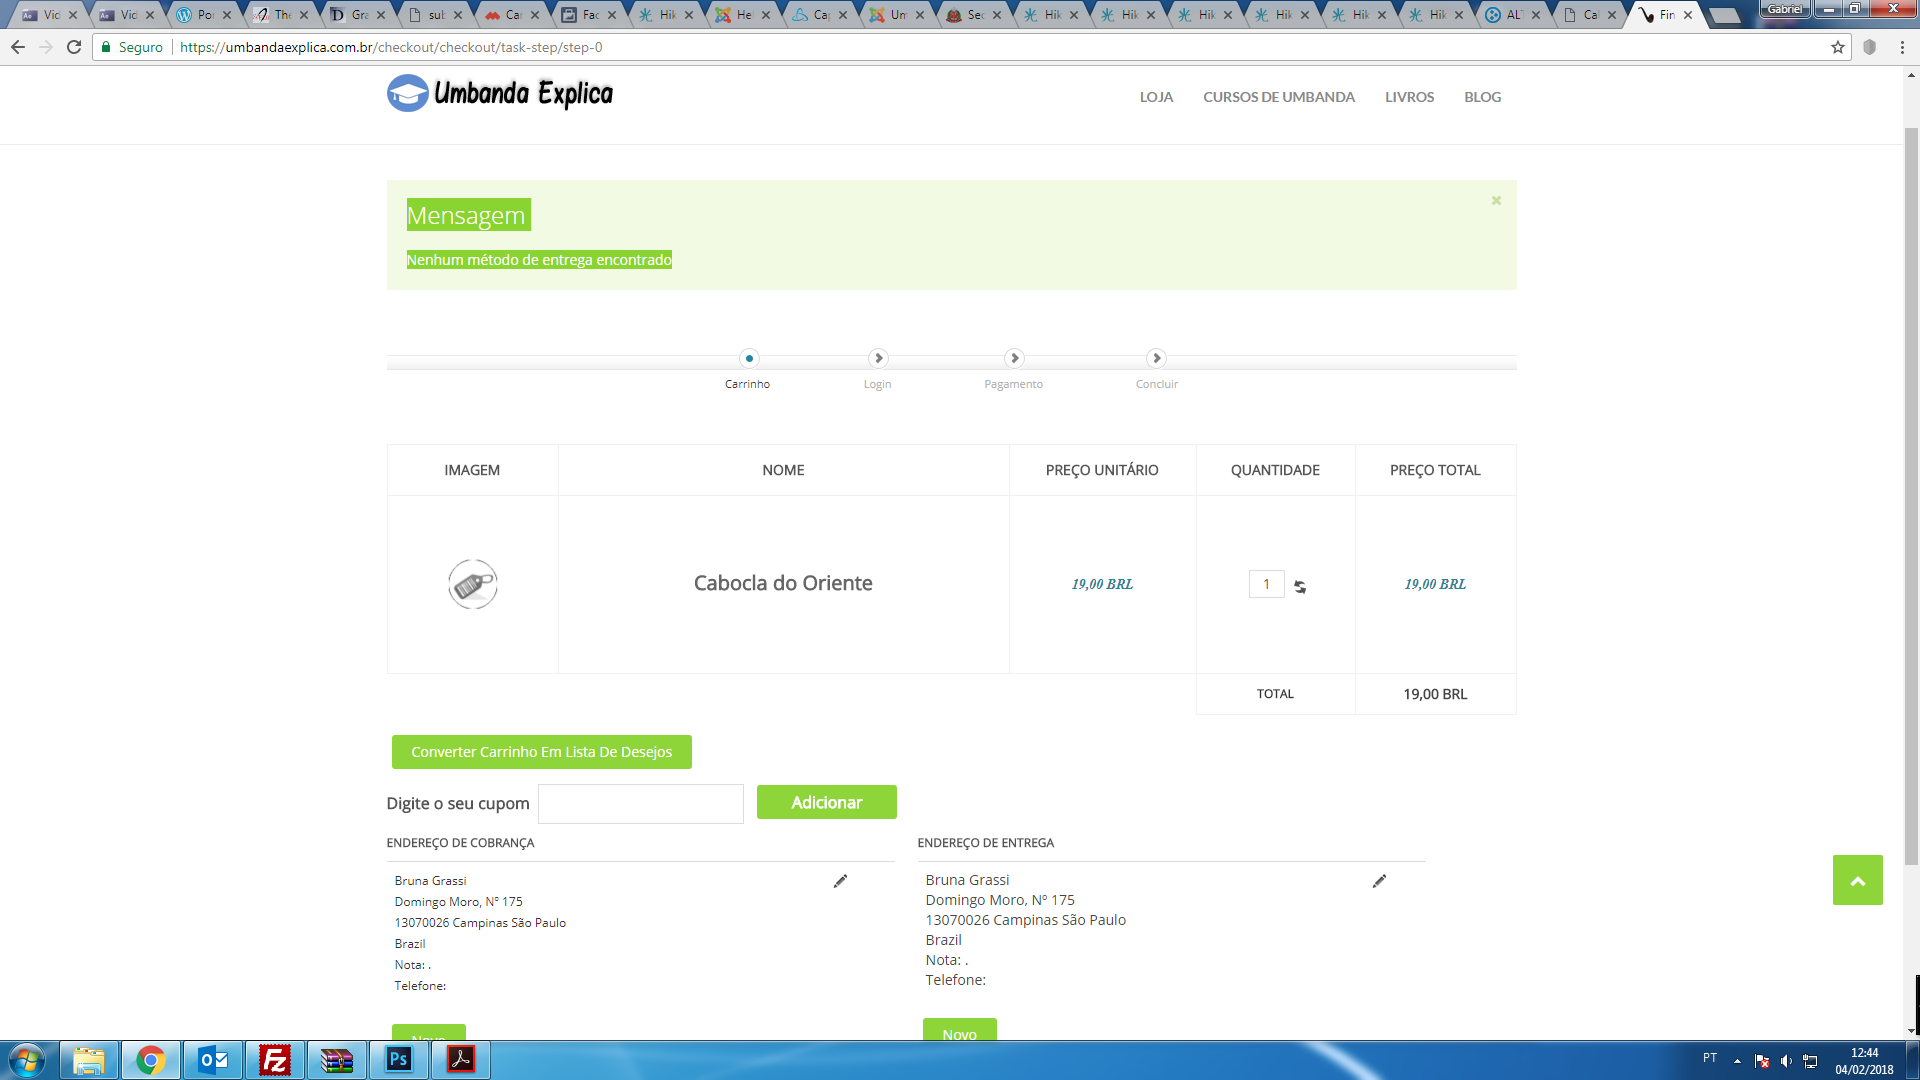The width and height of the screenshot is (1920, 1080).
Task: Click the coupon code input field
Action: coord(640,804)
